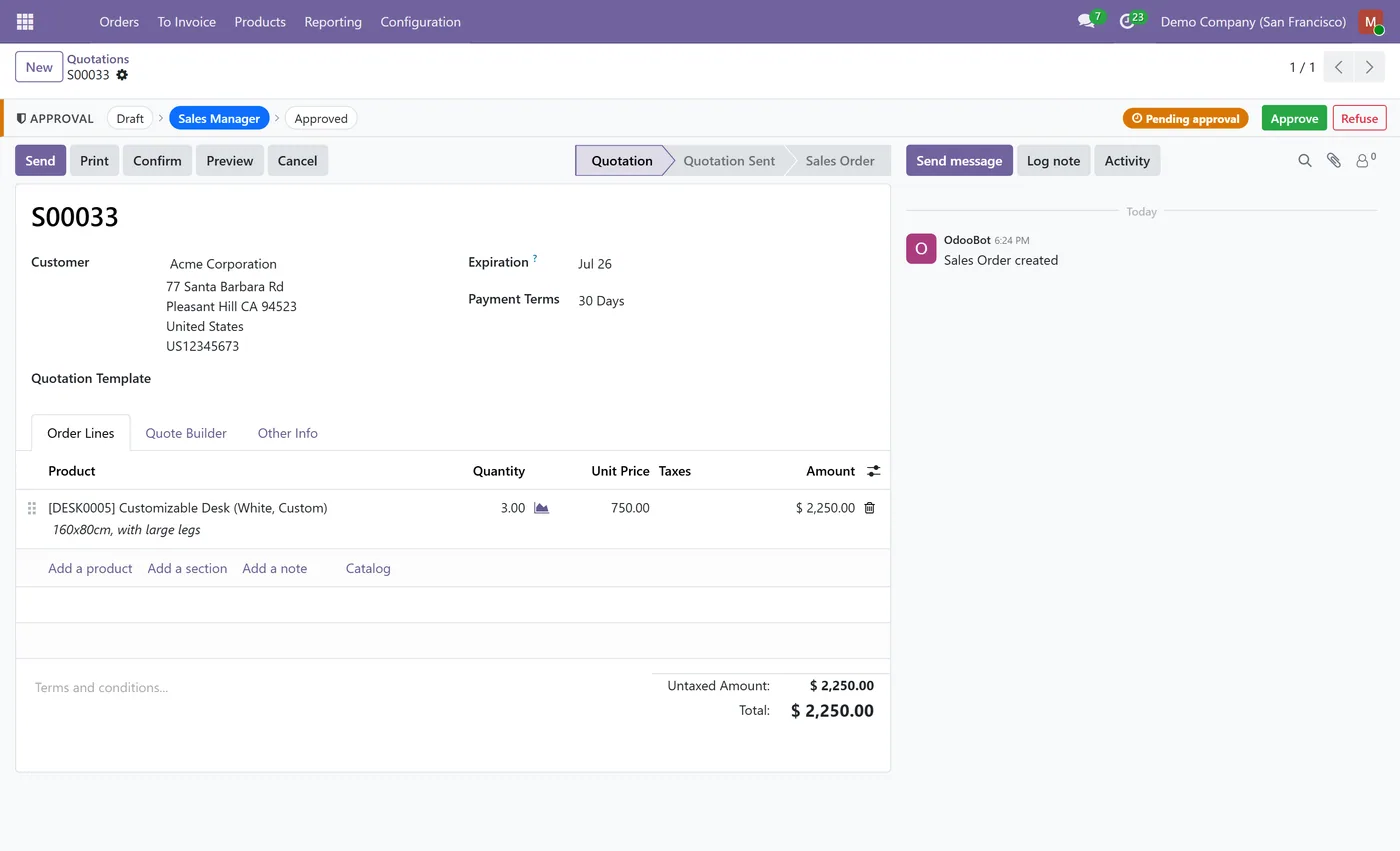Click the empty Quotation Template field
The image size is (1400, 851).
click(x=300, y=379)
